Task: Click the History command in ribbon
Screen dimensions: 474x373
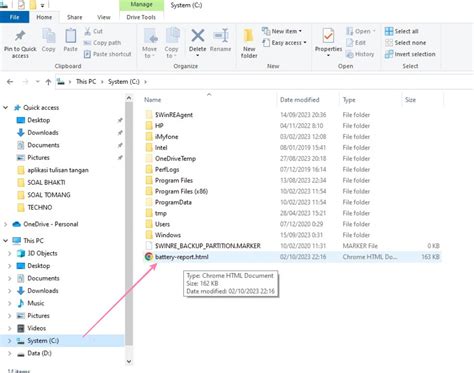Action: coord(360,54)
